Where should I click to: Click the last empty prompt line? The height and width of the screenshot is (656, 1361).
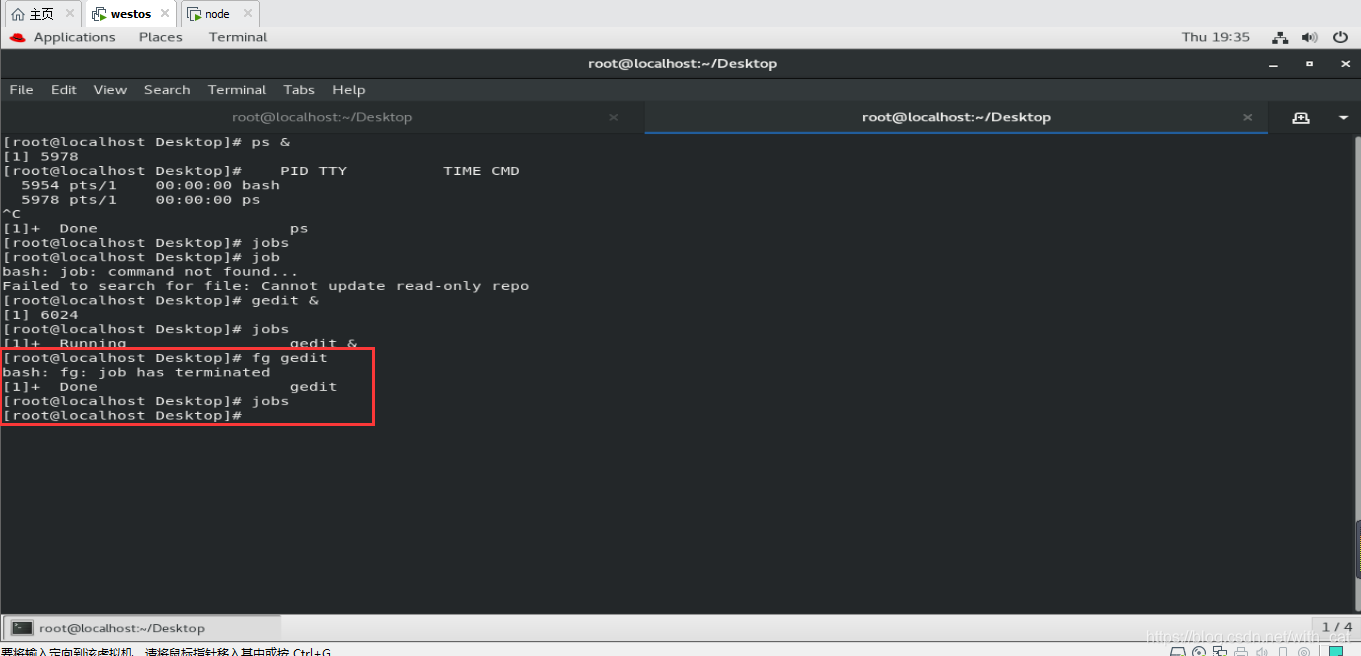pyautogui.click(x=122, y=415)
